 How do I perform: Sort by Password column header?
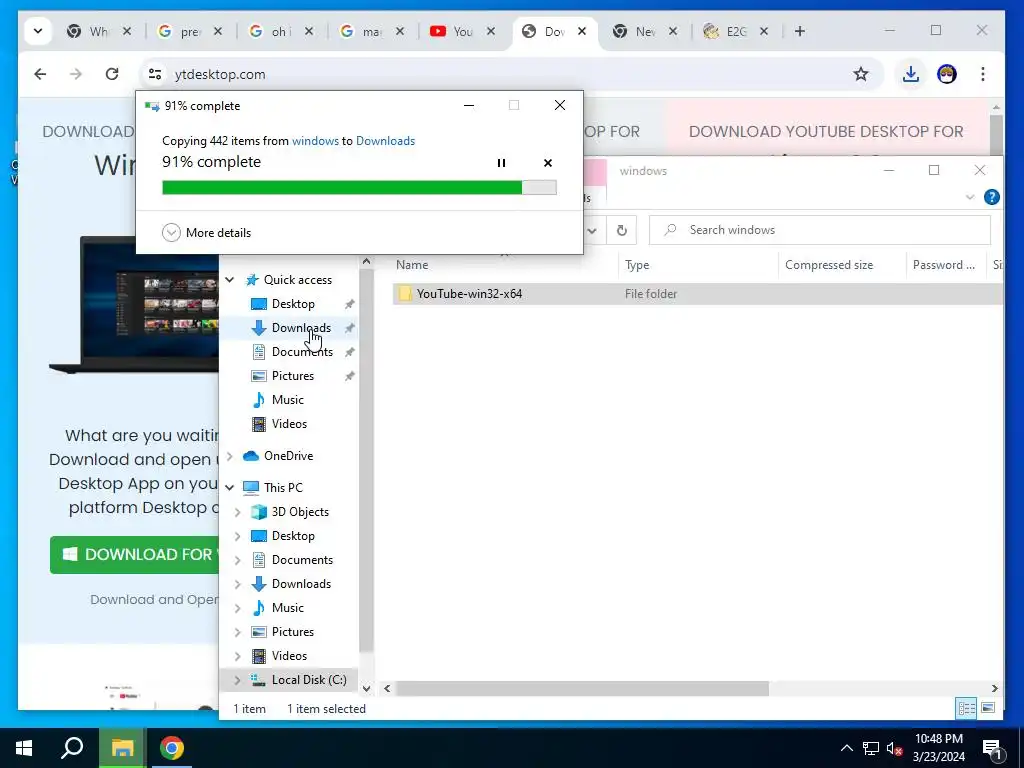943,264
